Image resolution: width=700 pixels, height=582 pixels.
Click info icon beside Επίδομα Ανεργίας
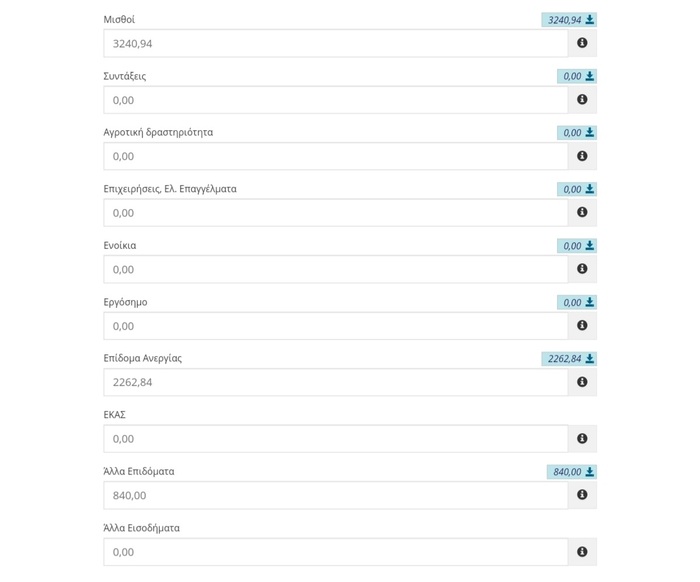tap(582, 382)
